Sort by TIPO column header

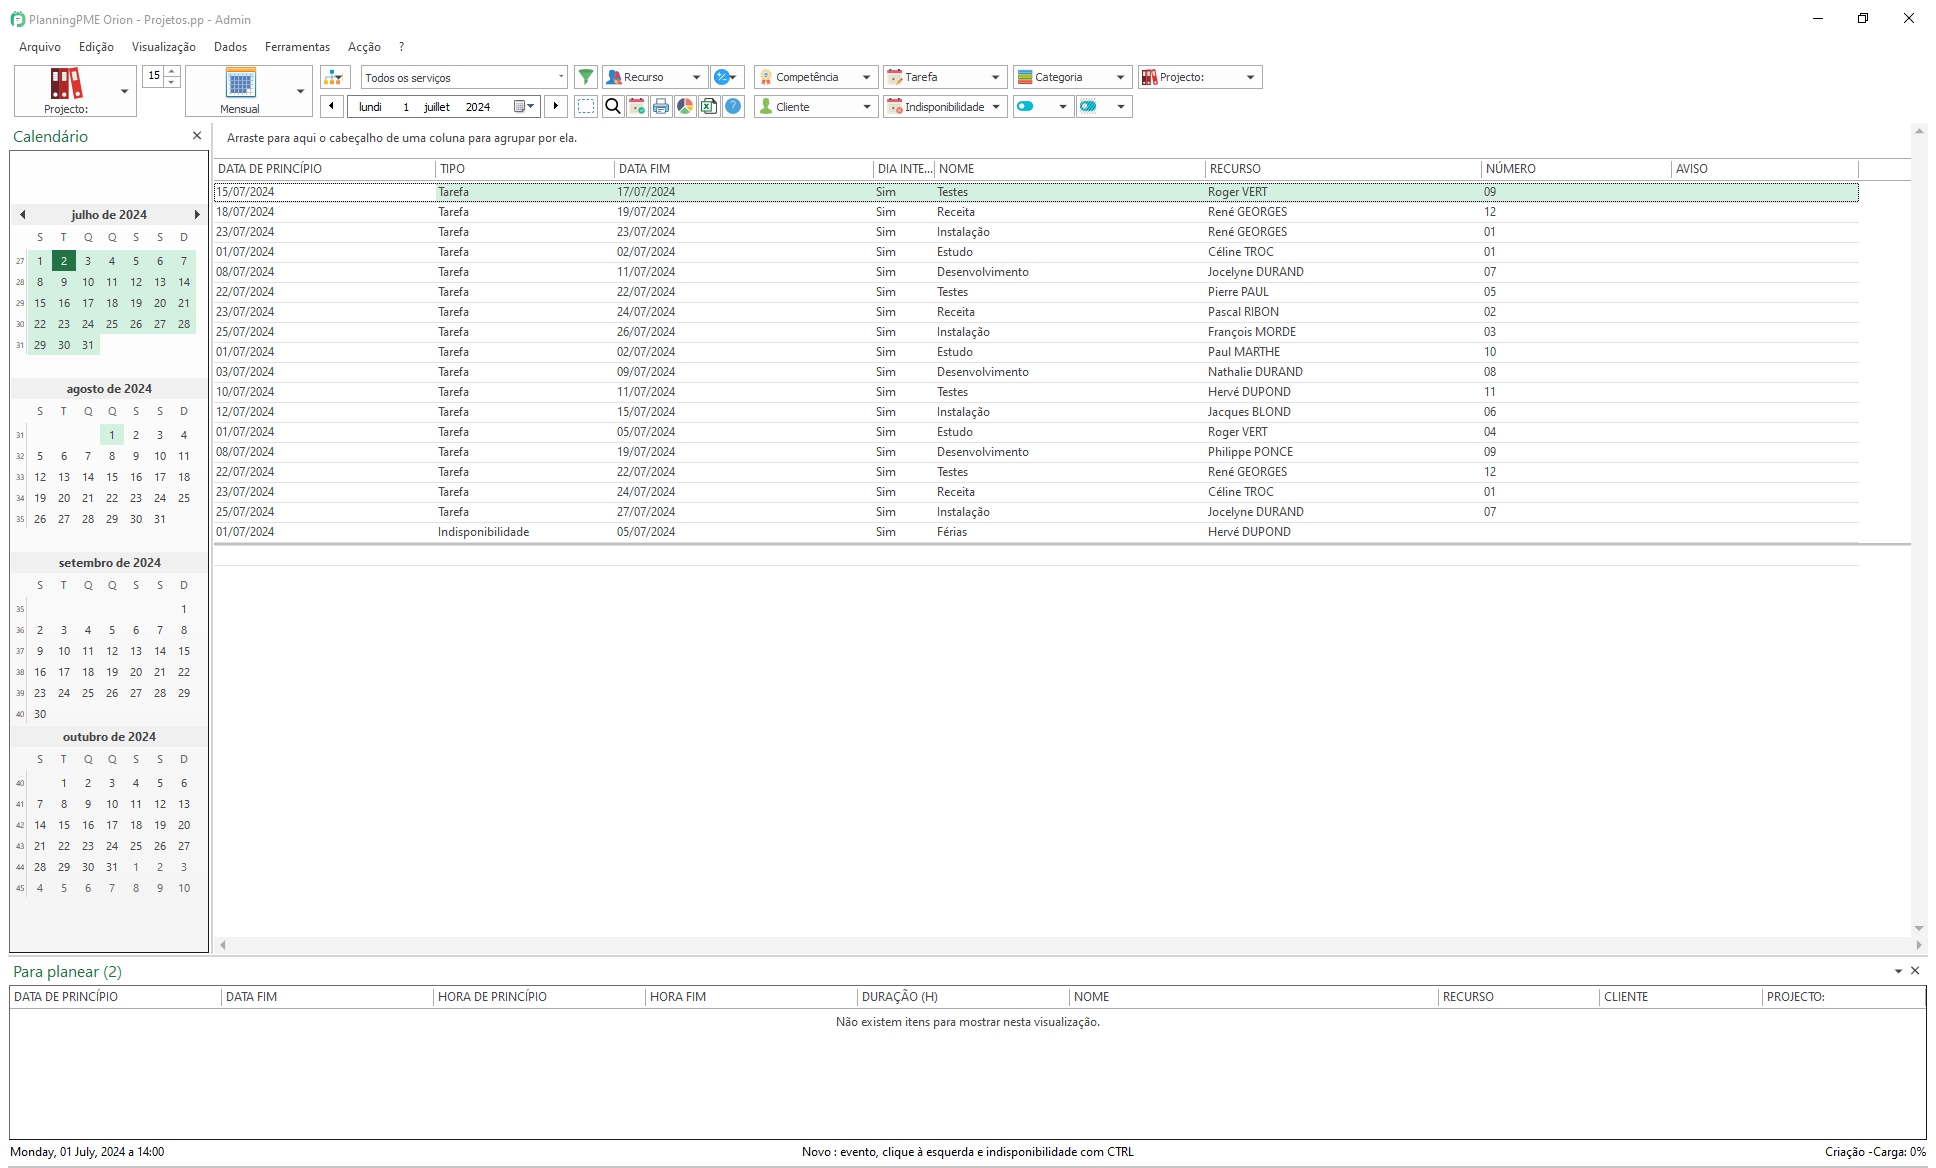click(525, 169)
